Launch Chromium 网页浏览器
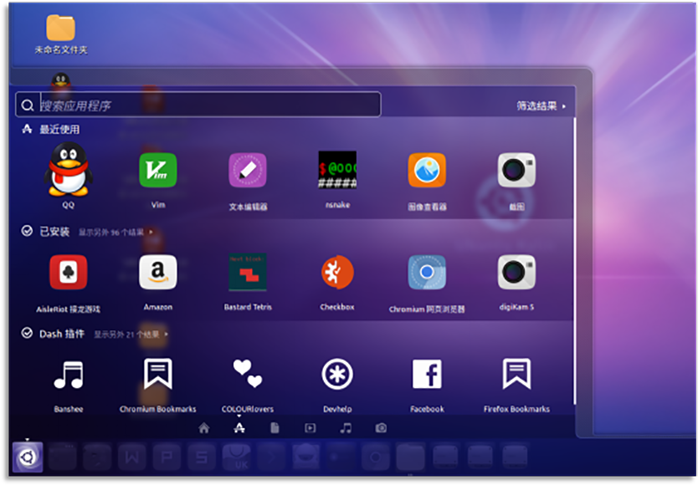 click(x=427, y=273)
